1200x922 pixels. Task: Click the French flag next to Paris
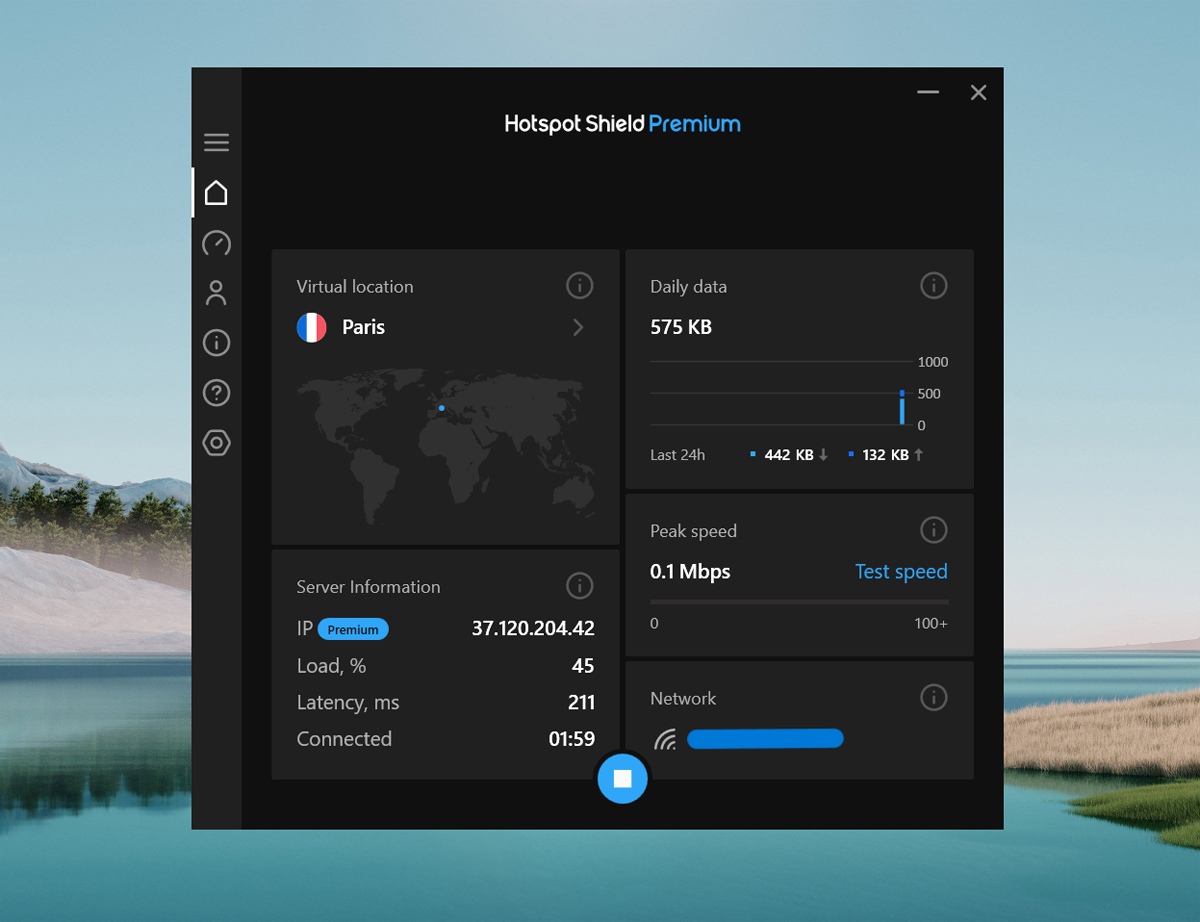pyautogui.click(x=311, y=327)
